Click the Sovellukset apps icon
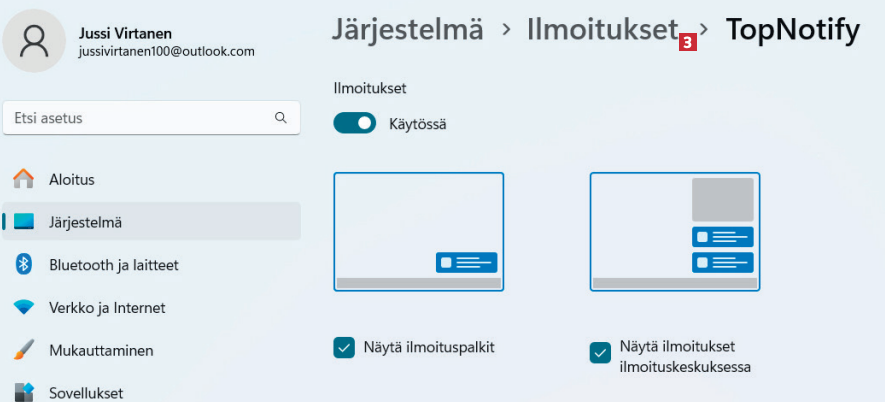This screenshot has height=402, width=885. (x=24, y=392)
